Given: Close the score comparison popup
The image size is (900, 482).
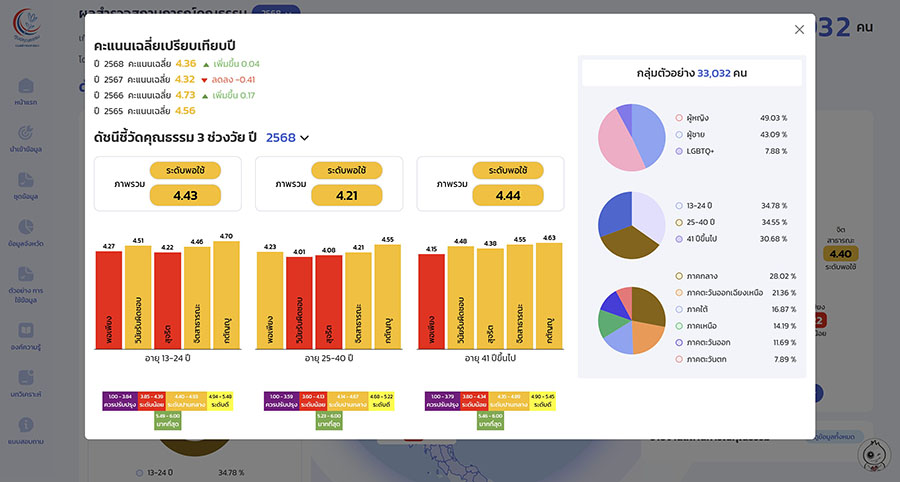Looking at the screenshot, I should pos(799,30).
